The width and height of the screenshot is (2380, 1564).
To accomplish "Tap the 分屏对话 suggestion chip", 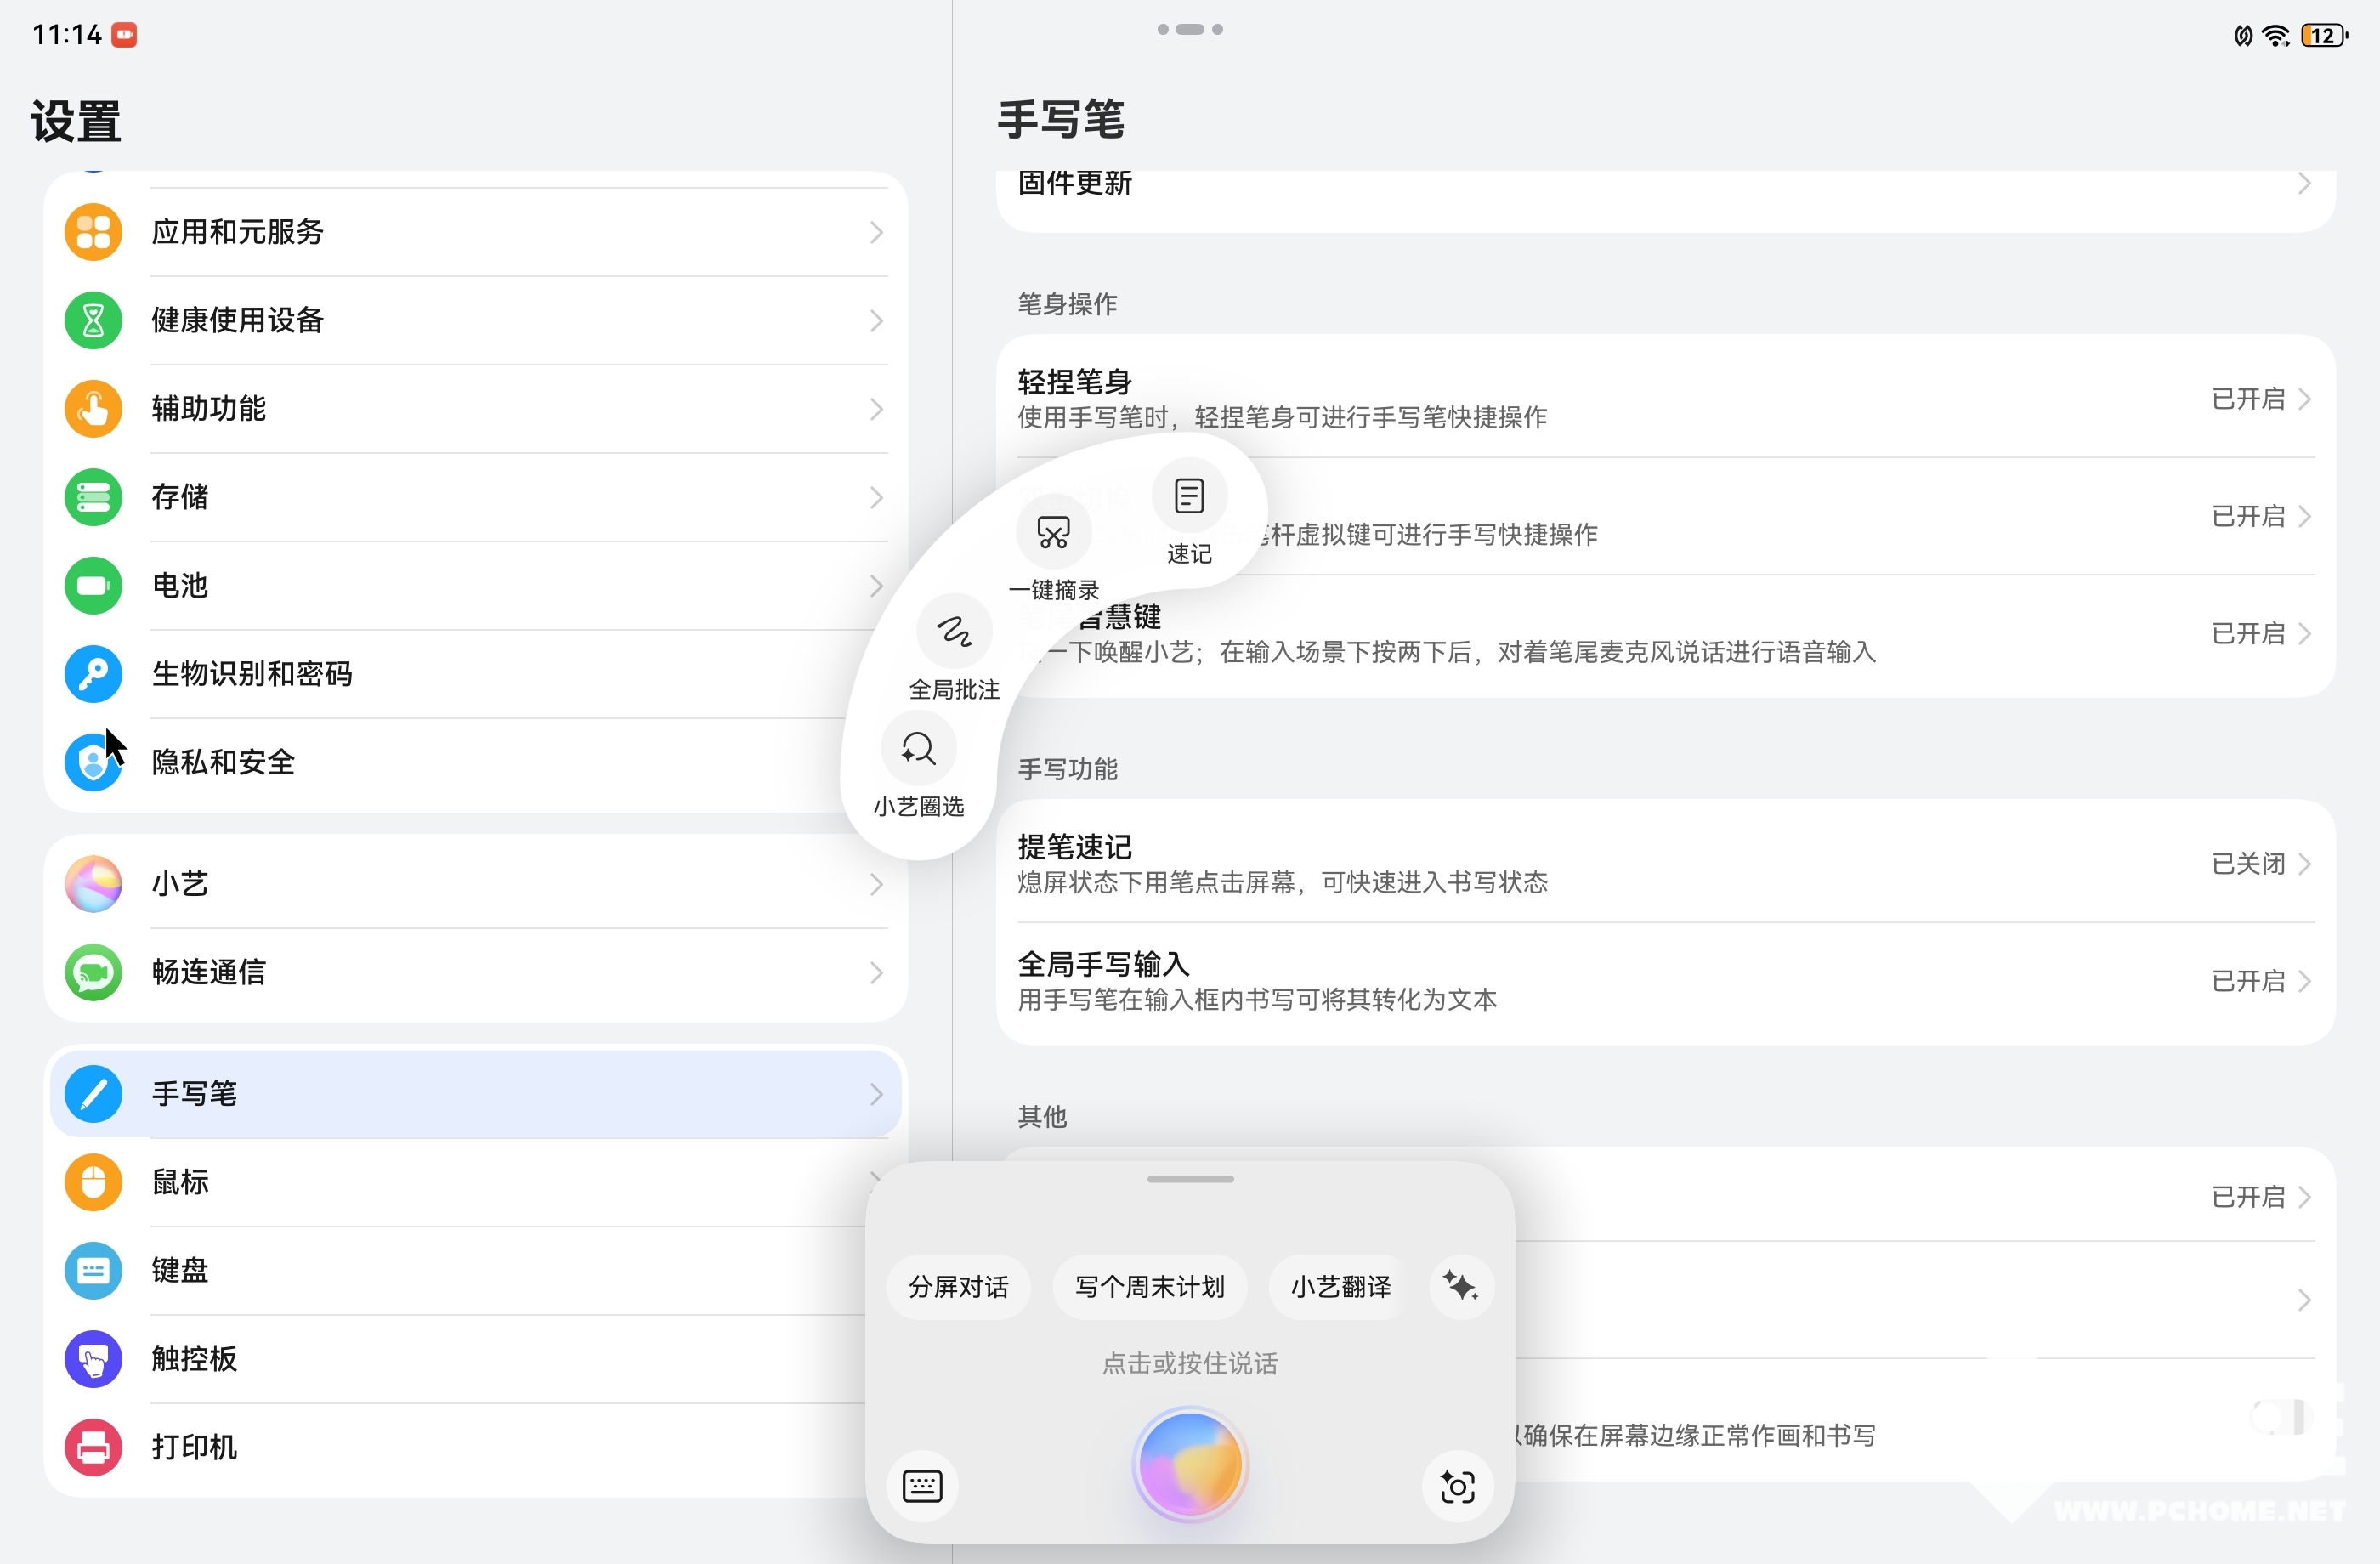I will click(x=958, y=1287).
